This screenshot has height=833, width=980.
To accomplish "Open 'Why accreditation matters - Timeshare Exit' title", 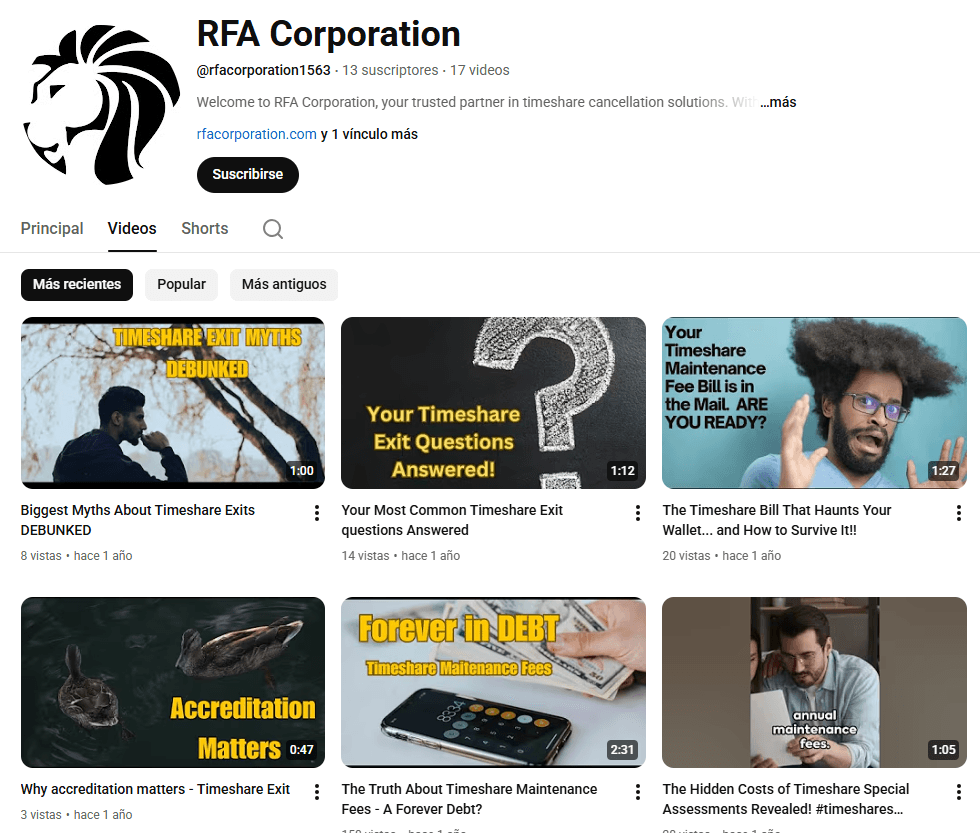I will tap(155, 789).
